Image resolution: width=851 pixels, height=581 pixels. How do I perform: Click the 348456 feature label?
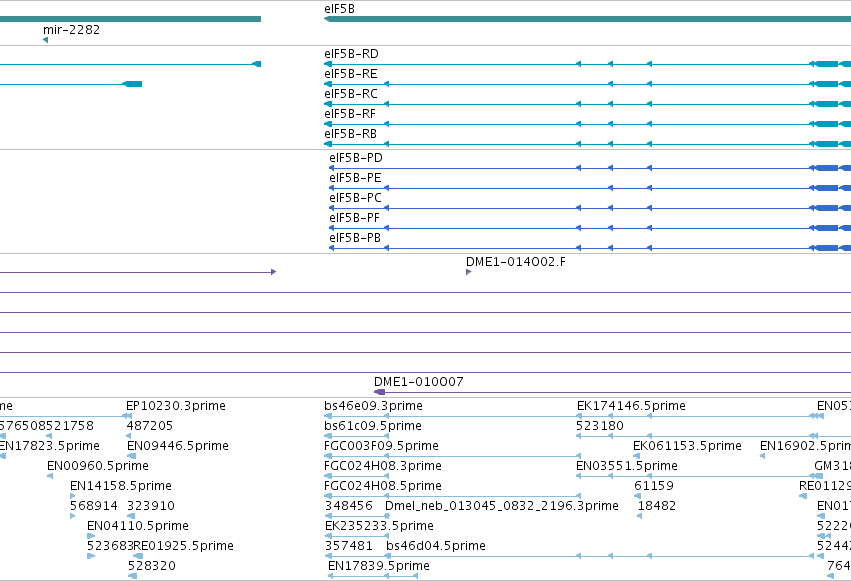click(348, 506)
